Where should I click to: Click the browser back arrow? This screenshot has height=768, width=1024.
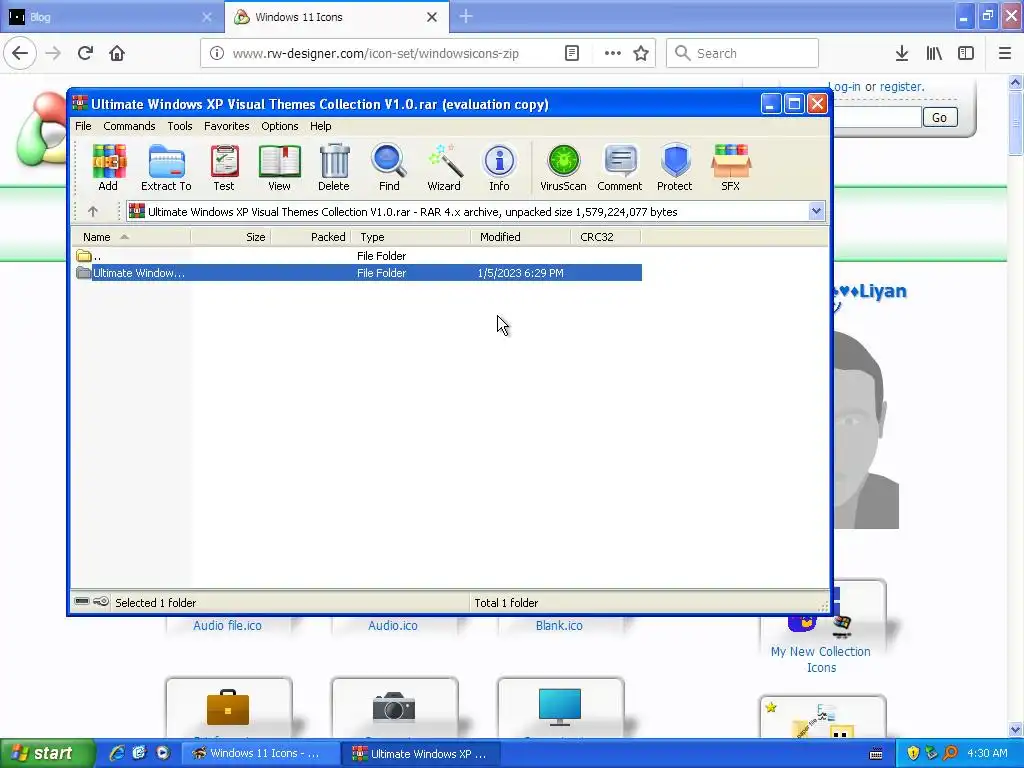pos(20,54)
